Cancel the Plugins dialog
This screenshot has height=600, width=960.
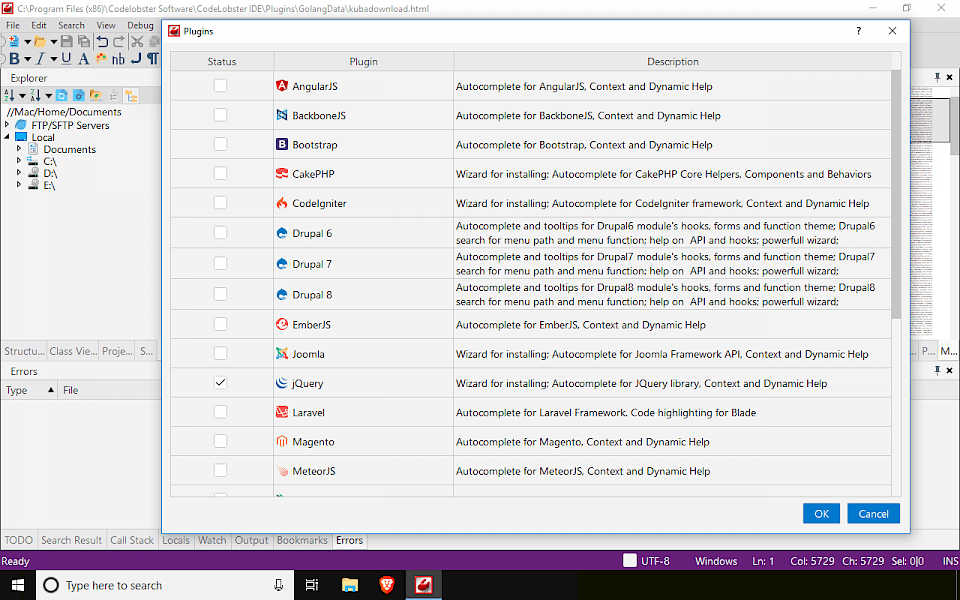click(x=873, y=514)
